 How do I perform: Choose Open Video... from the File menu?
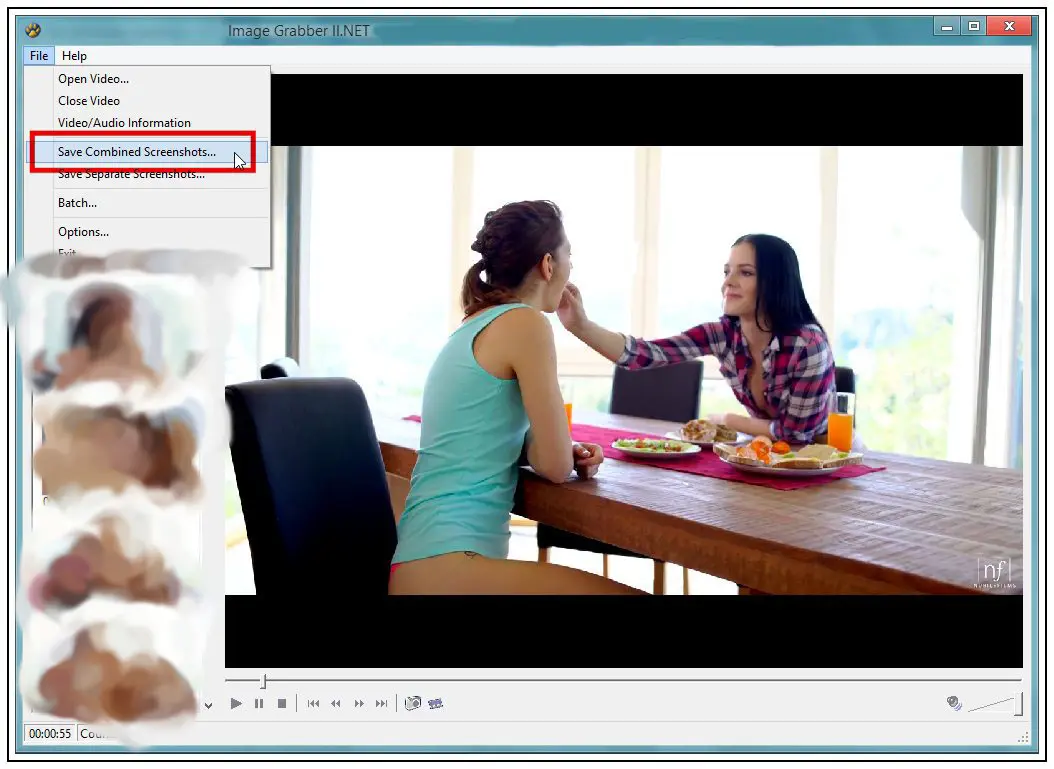(93, 79)
